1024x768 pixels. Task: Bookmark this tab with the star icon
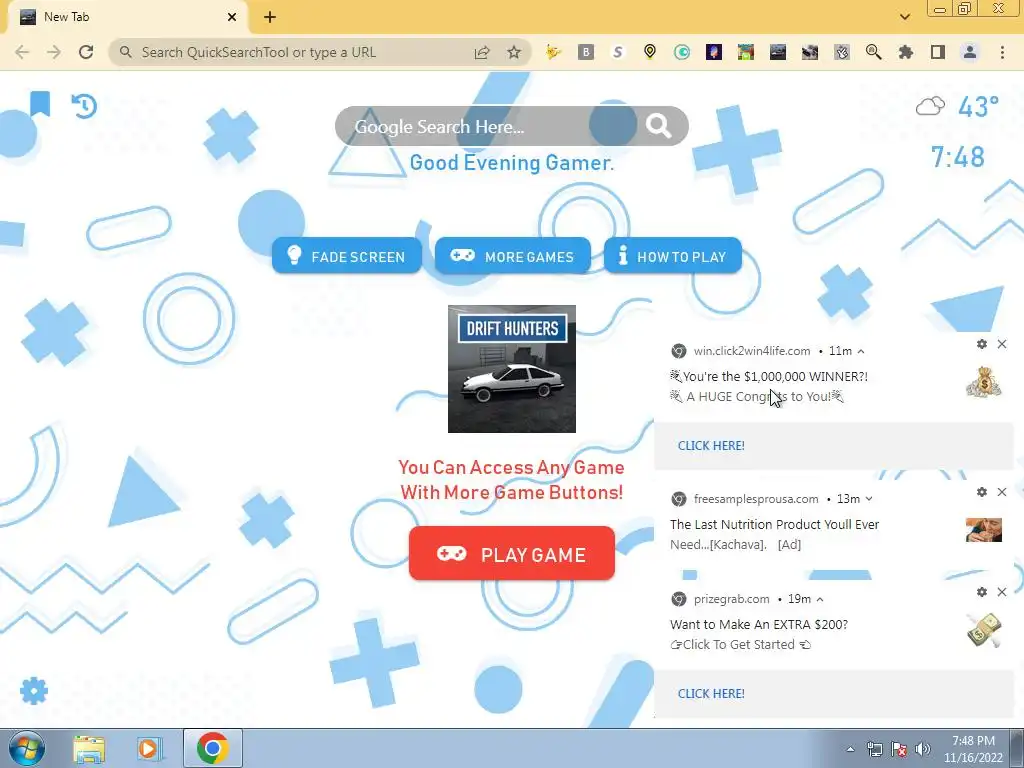tap(514, 52)
